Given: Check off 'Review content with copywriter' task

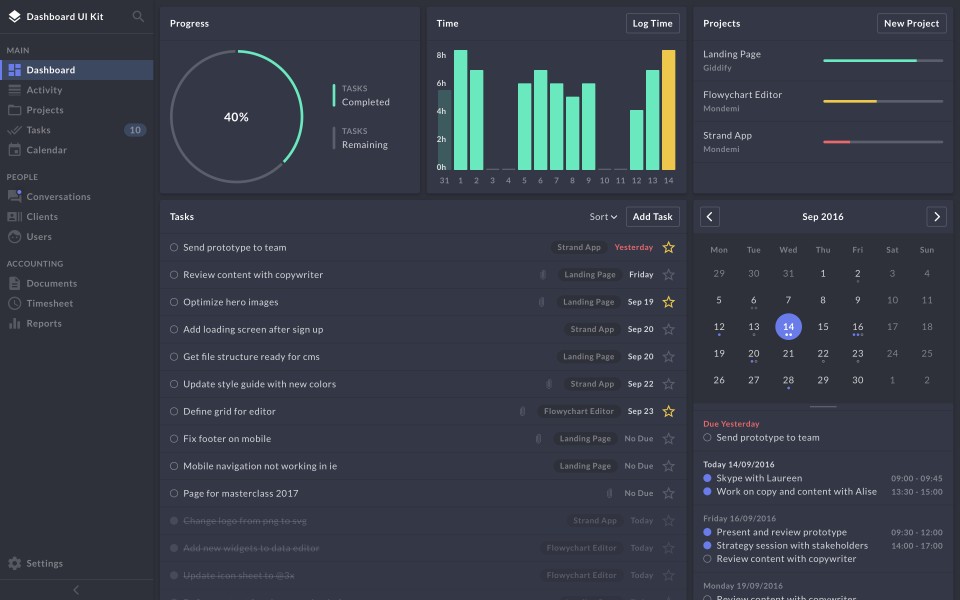Looking at the screenshot, I should pos(174,275).
